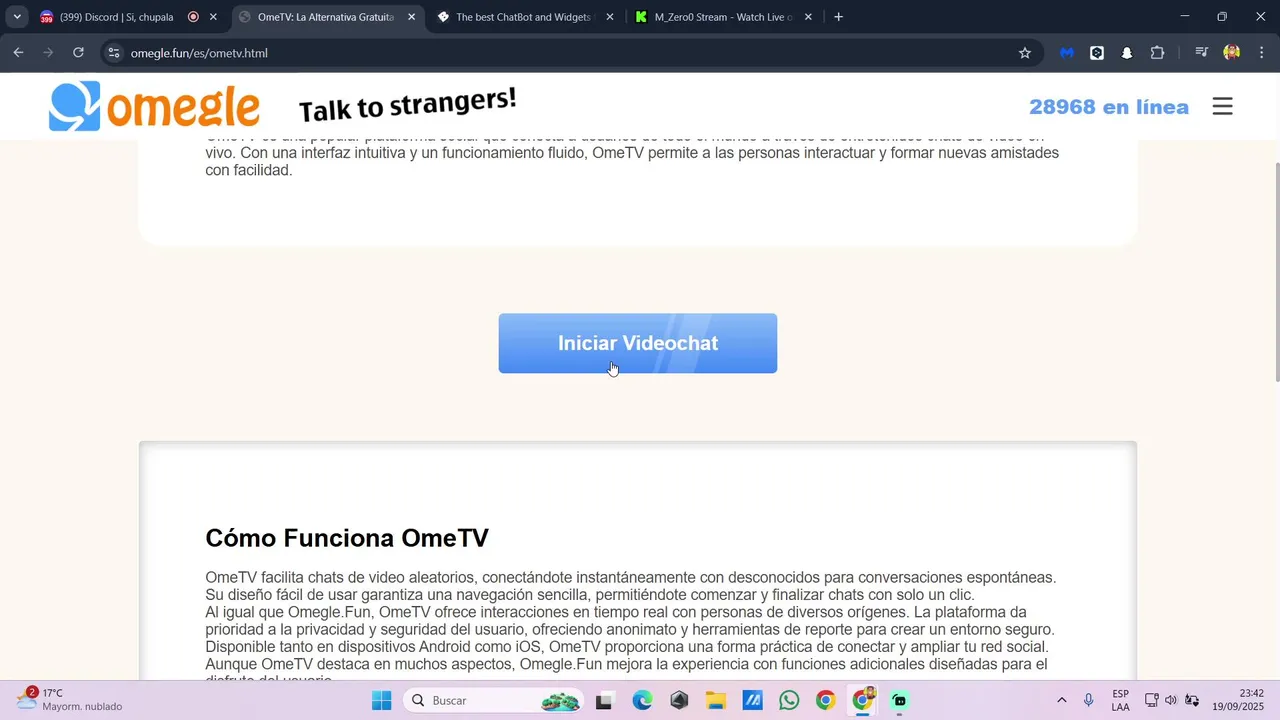1280x720 pixels.
Task: Click the 'Talk to strangers!' tagline
Action: click(408, 104)
